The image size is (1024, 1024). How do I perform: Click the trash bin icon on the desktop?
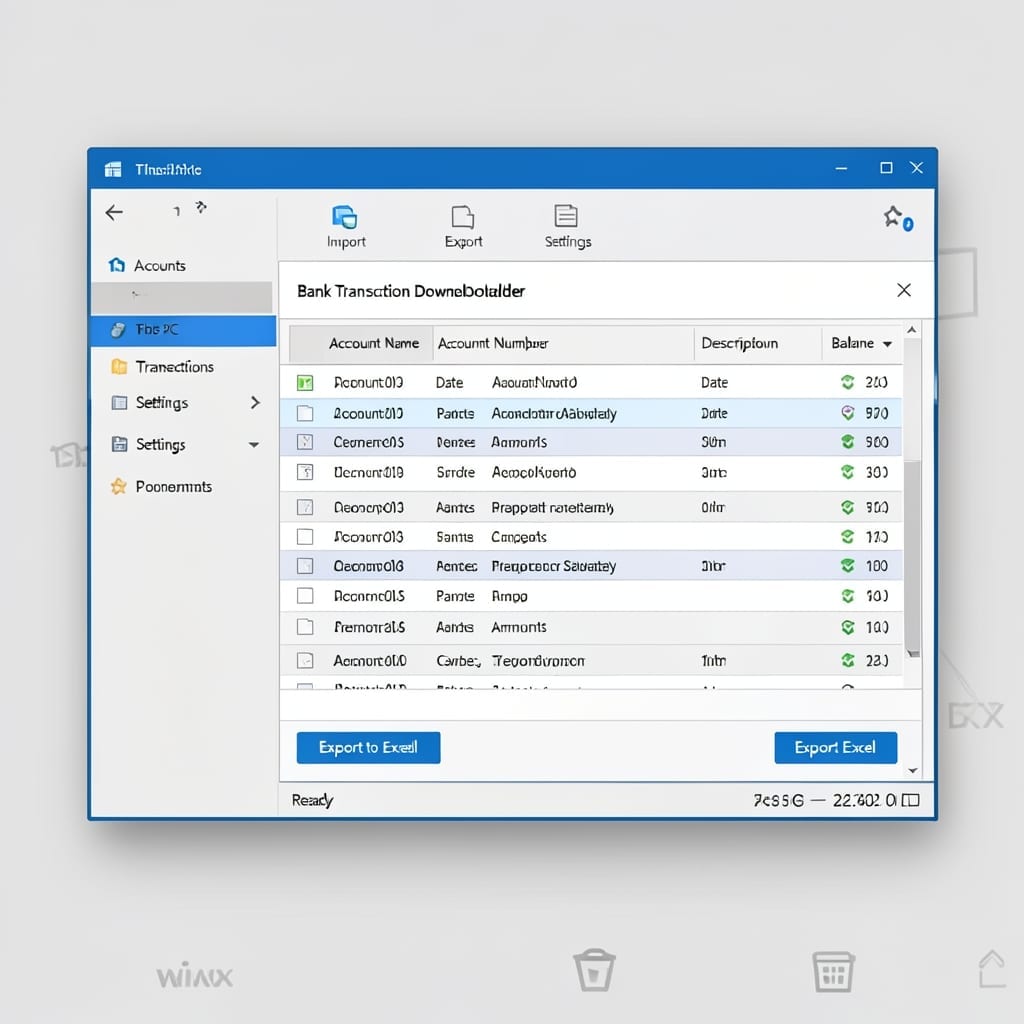click(x=594, y=970)
